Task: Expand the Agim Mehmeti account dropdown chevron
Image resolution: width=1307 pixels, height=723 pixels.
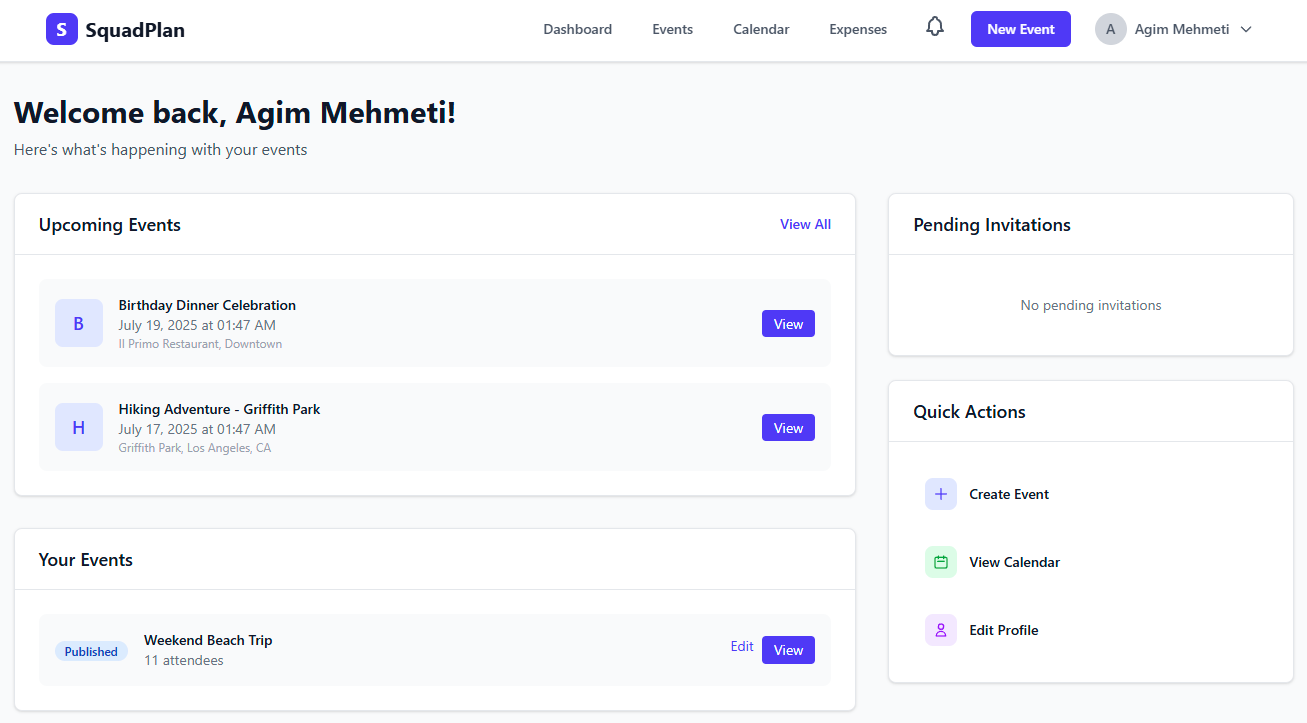Action: [x=1246, y=29]
